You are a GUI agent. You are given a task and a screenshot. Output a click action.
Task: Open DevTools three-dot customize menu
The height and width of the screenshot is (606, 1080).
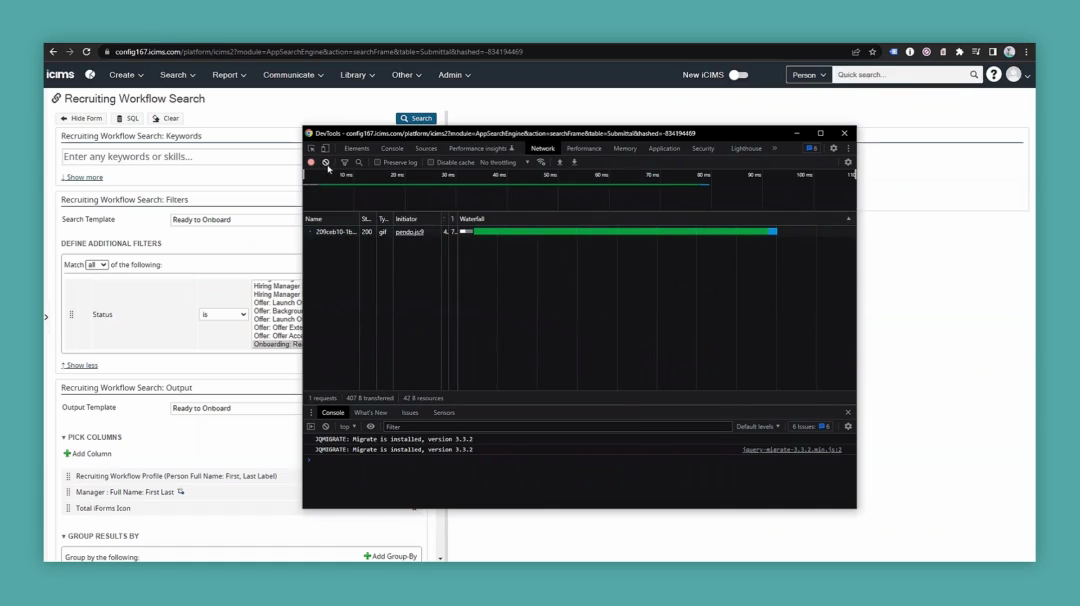pyautogui.click(x=849, y=148)
